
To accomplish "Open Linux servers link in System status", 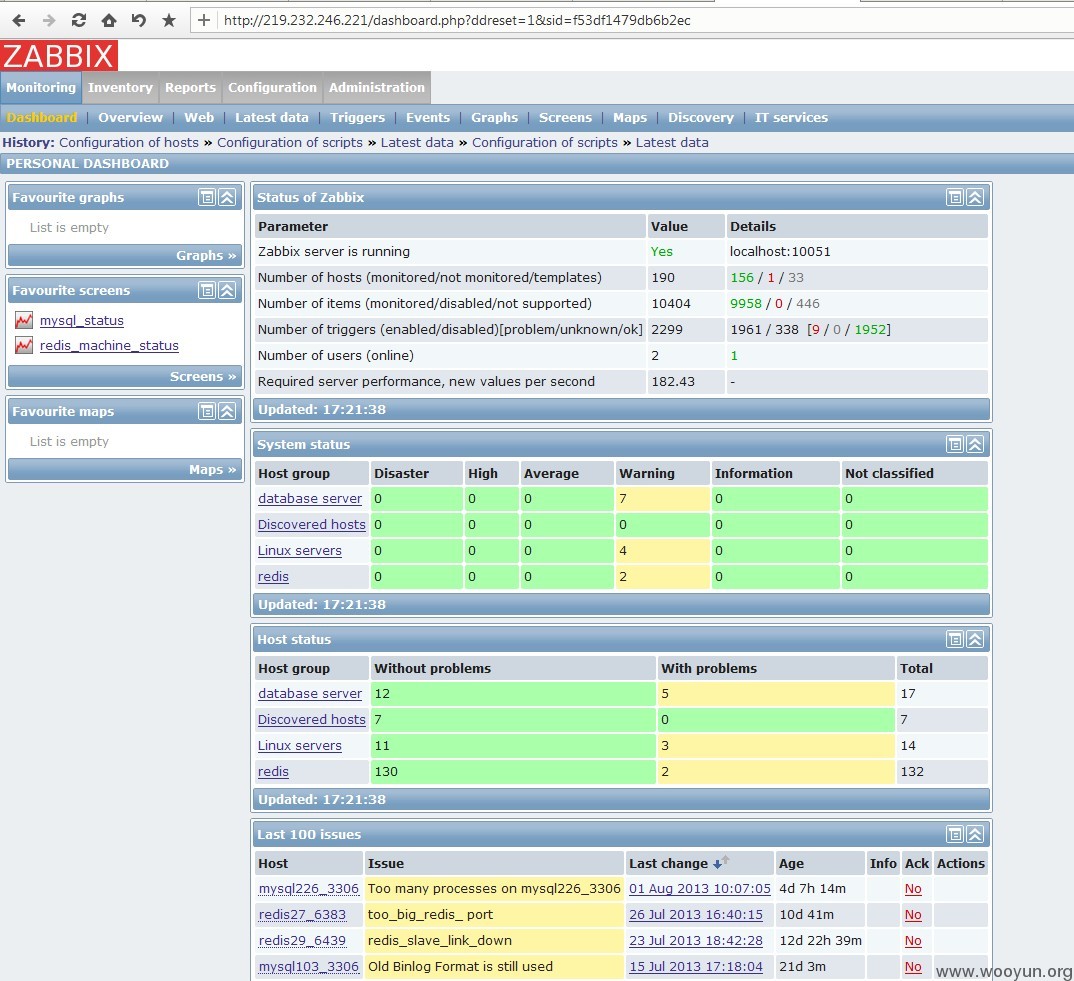I will 299,551.
